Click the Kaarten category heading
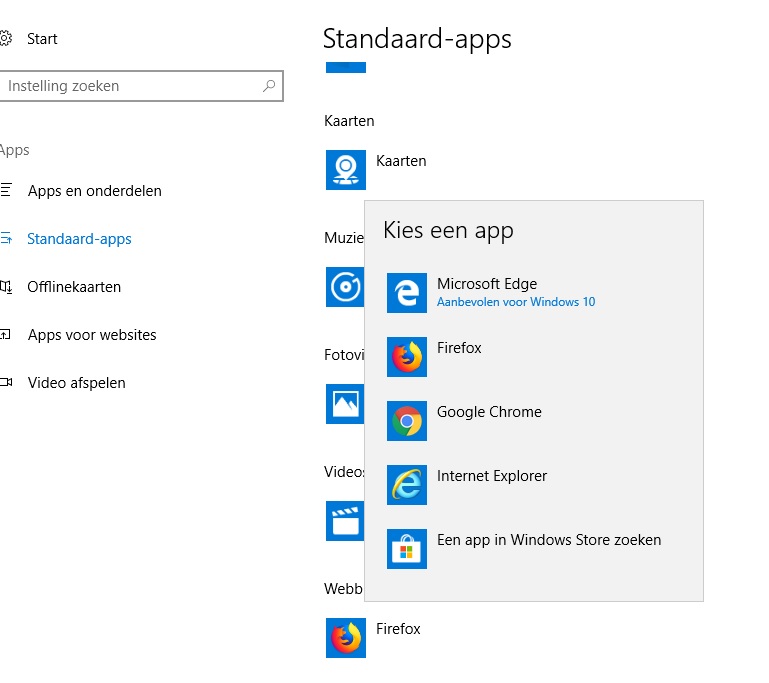769x683 pixels. pos(349,121)
